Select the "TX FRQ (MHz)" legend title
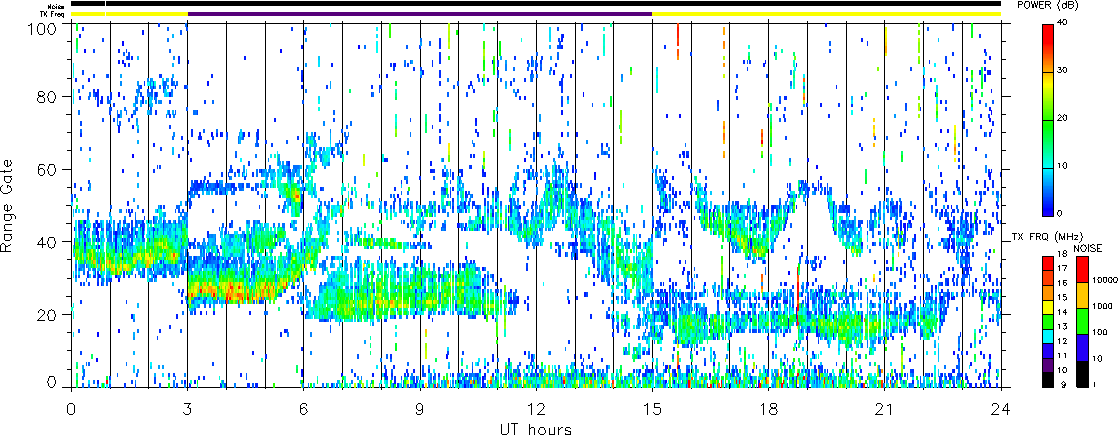The image size is (1118, 435). pyautogui.click(x=1042, y=237)
